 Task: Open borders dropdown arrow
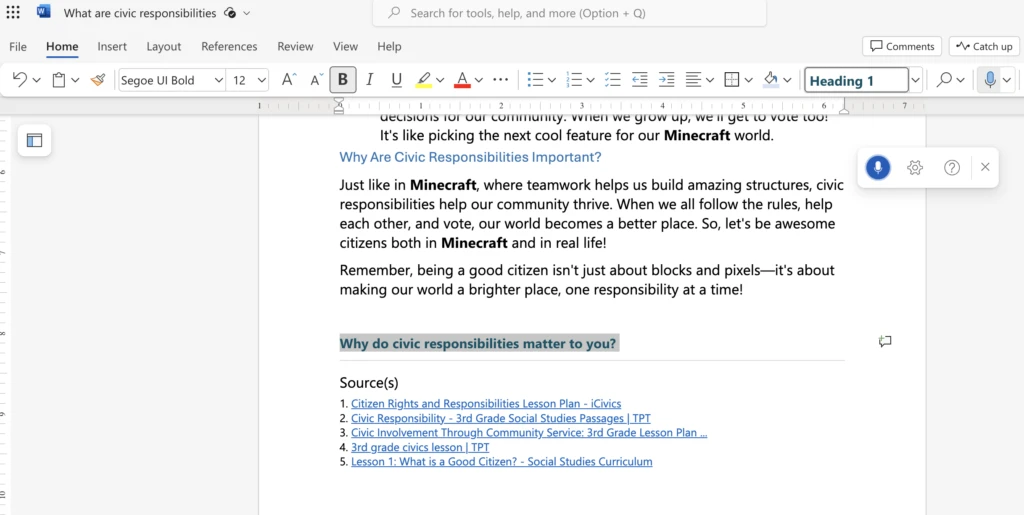(x=748, y=80)
